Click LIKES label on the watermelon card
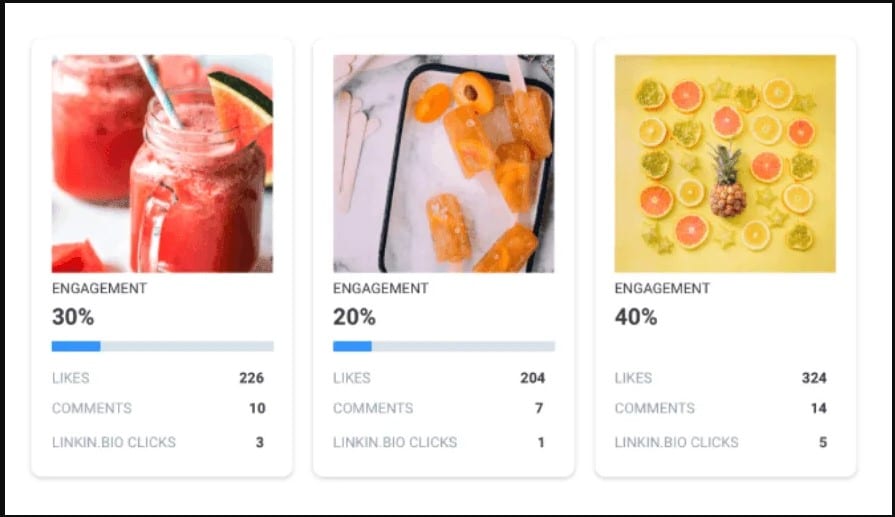 pyautogui.click(x=71, y=378)
